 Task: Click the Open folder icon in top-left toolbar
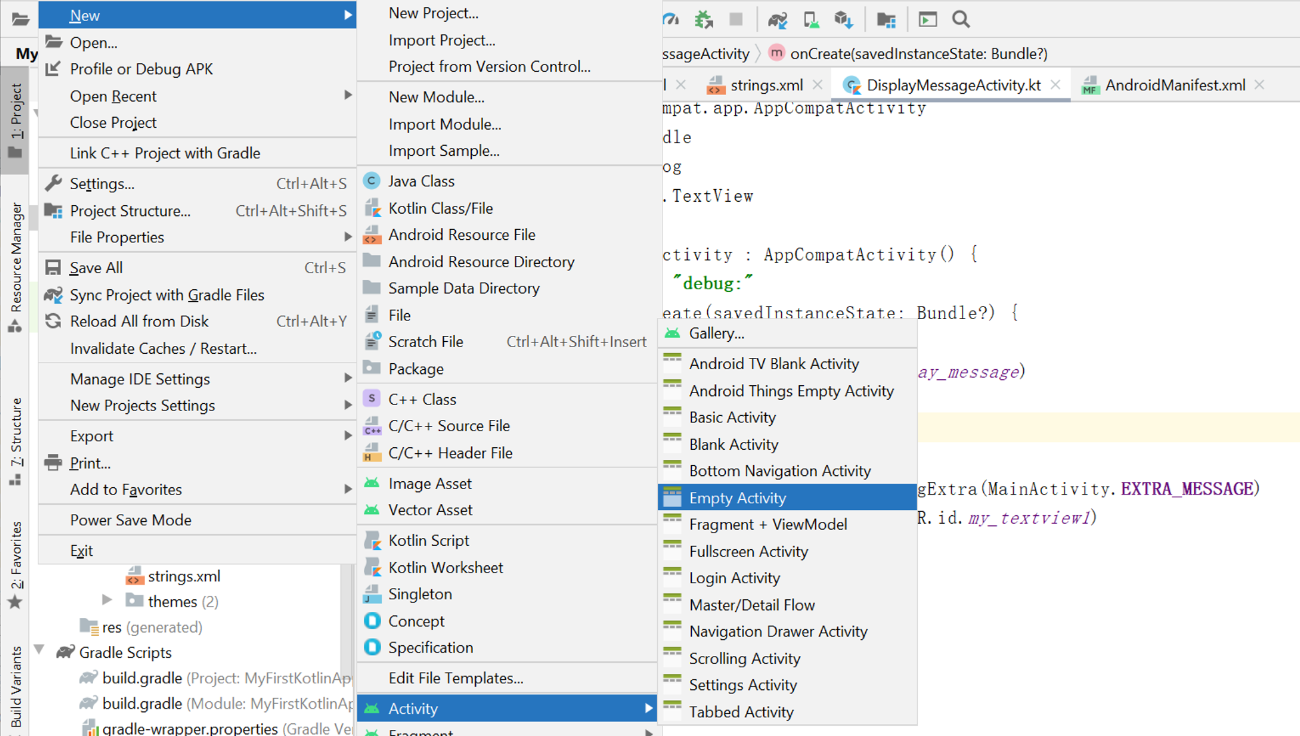pyautogui.click(x=20, y=19)
